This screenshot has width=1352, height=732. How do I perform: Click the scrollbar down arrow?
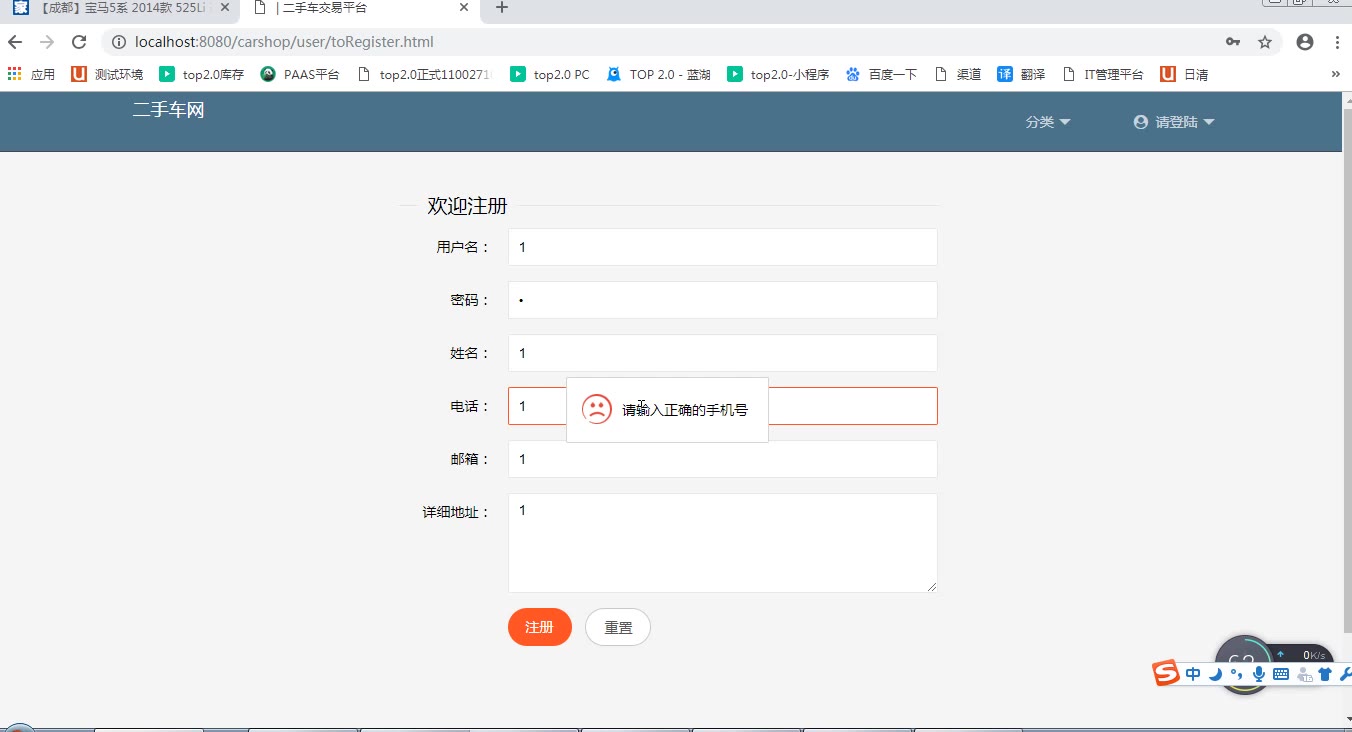1347,718
